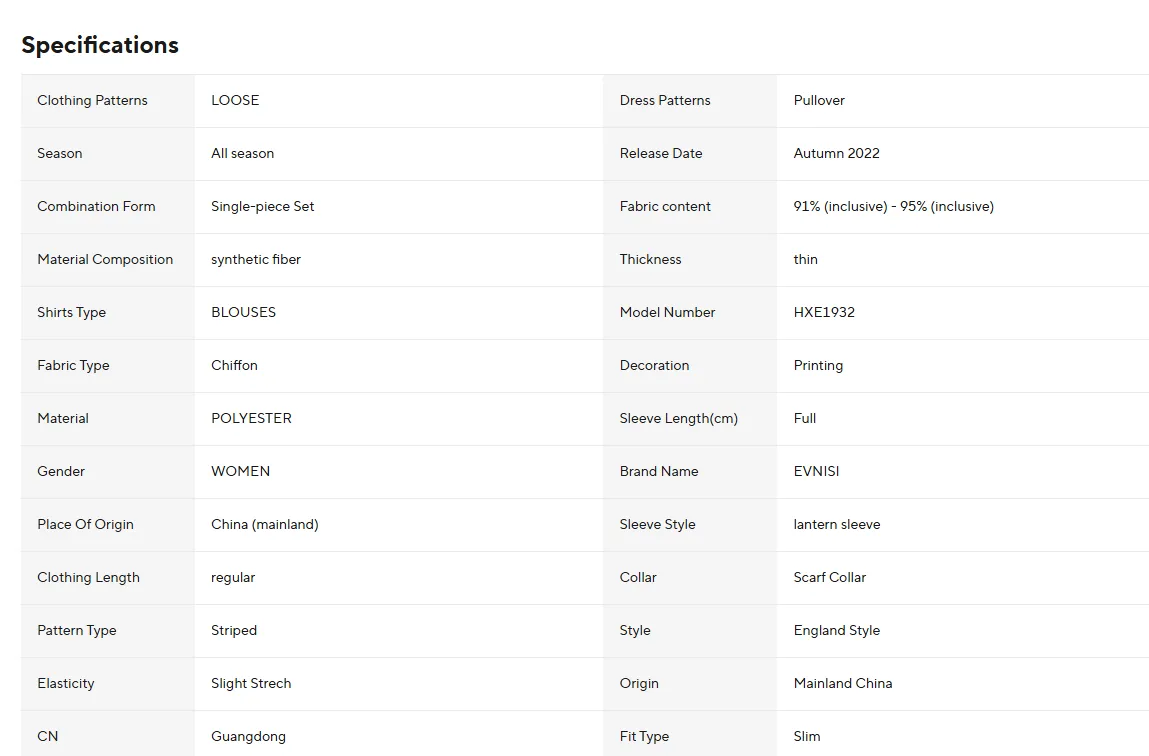Screen dimensions: 1149x756
Task: Click the fabric content percentage range
Action: click(893, 207)
